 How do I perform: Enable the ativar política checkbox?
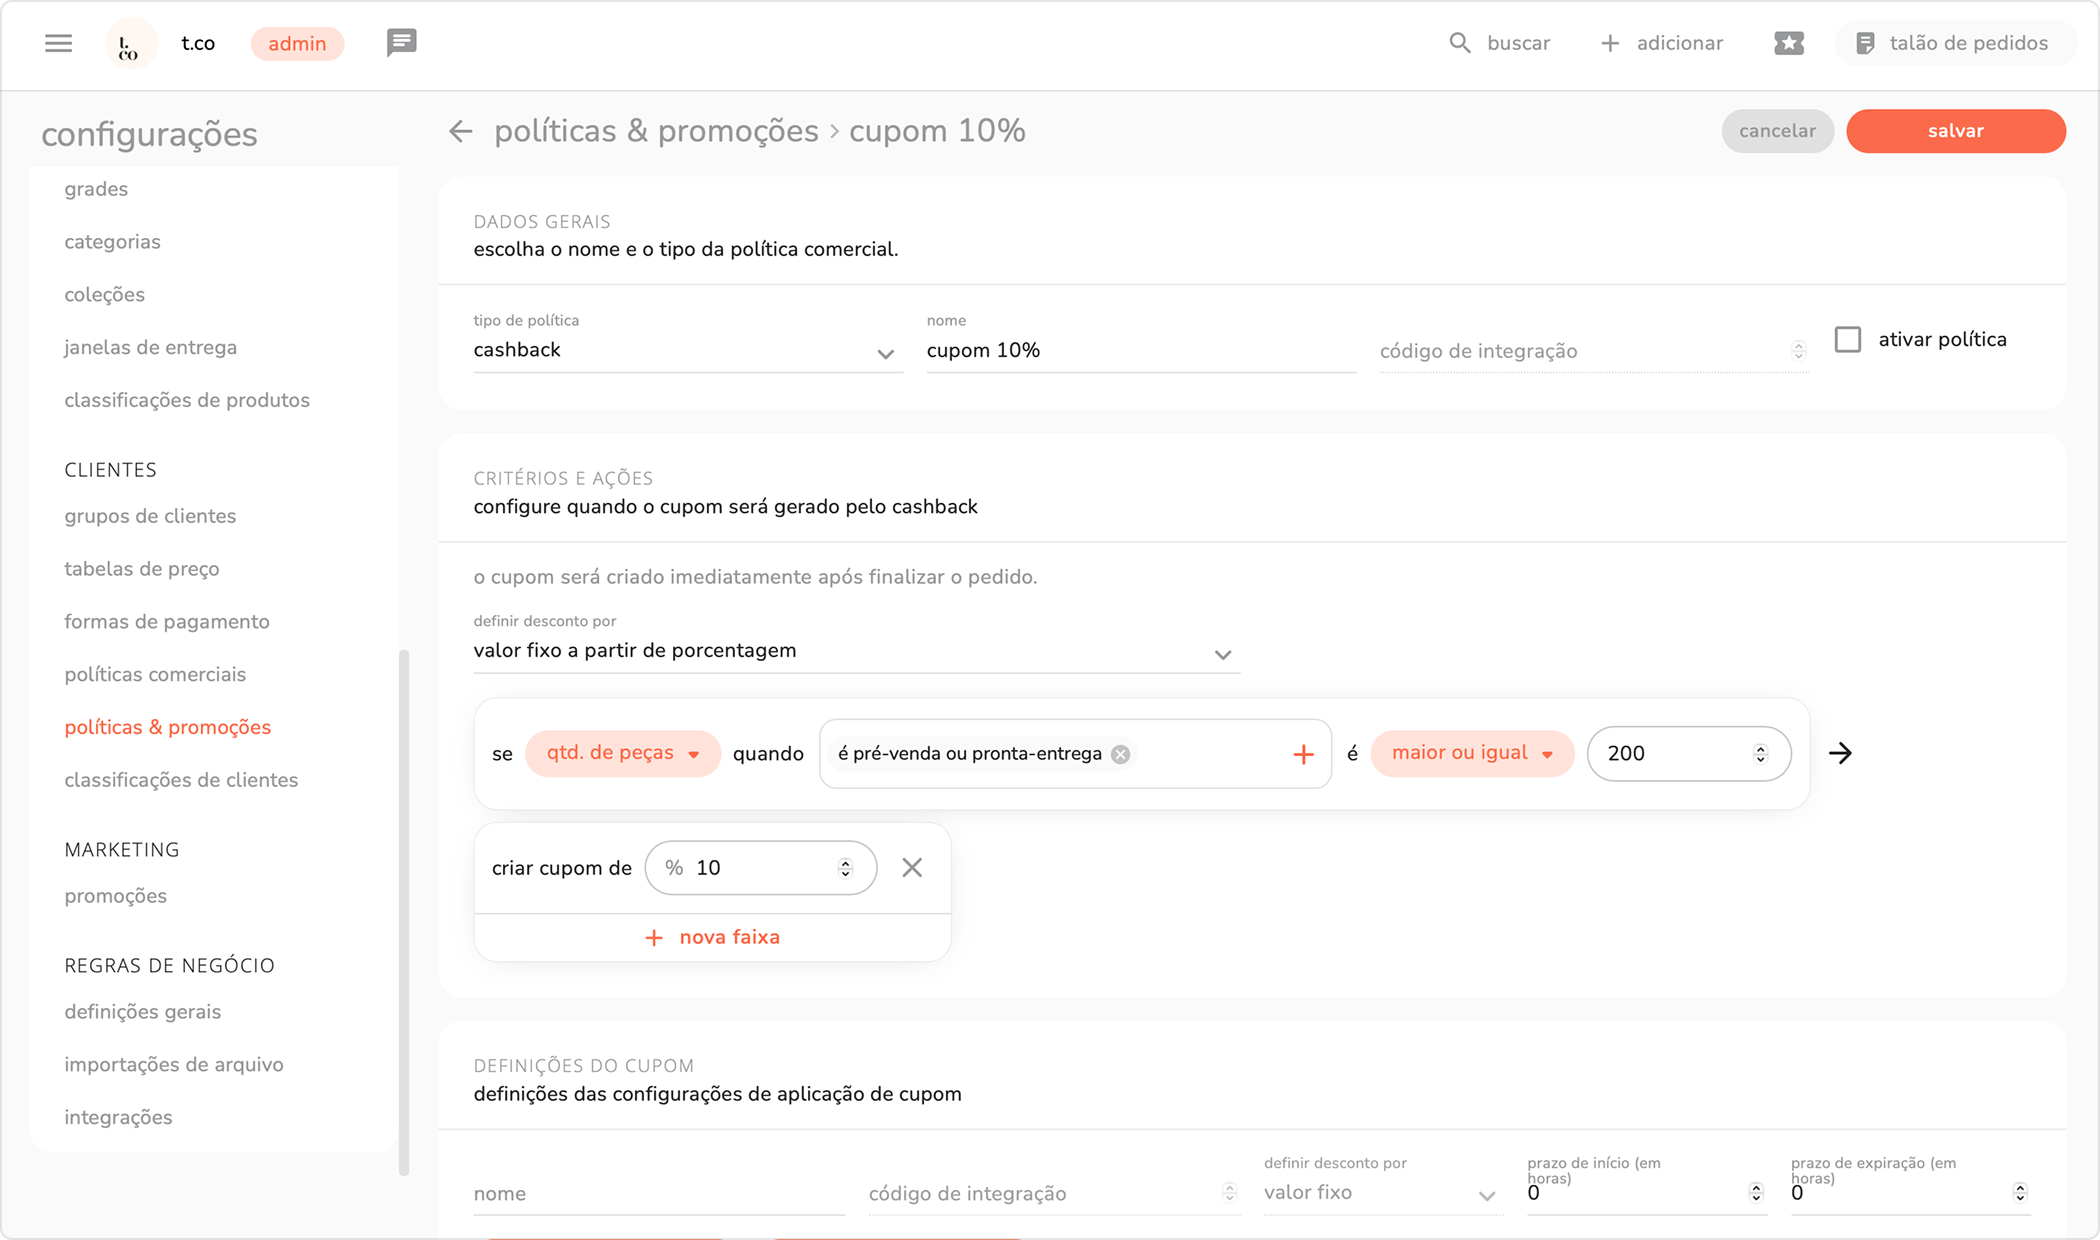pos(1848,340)
